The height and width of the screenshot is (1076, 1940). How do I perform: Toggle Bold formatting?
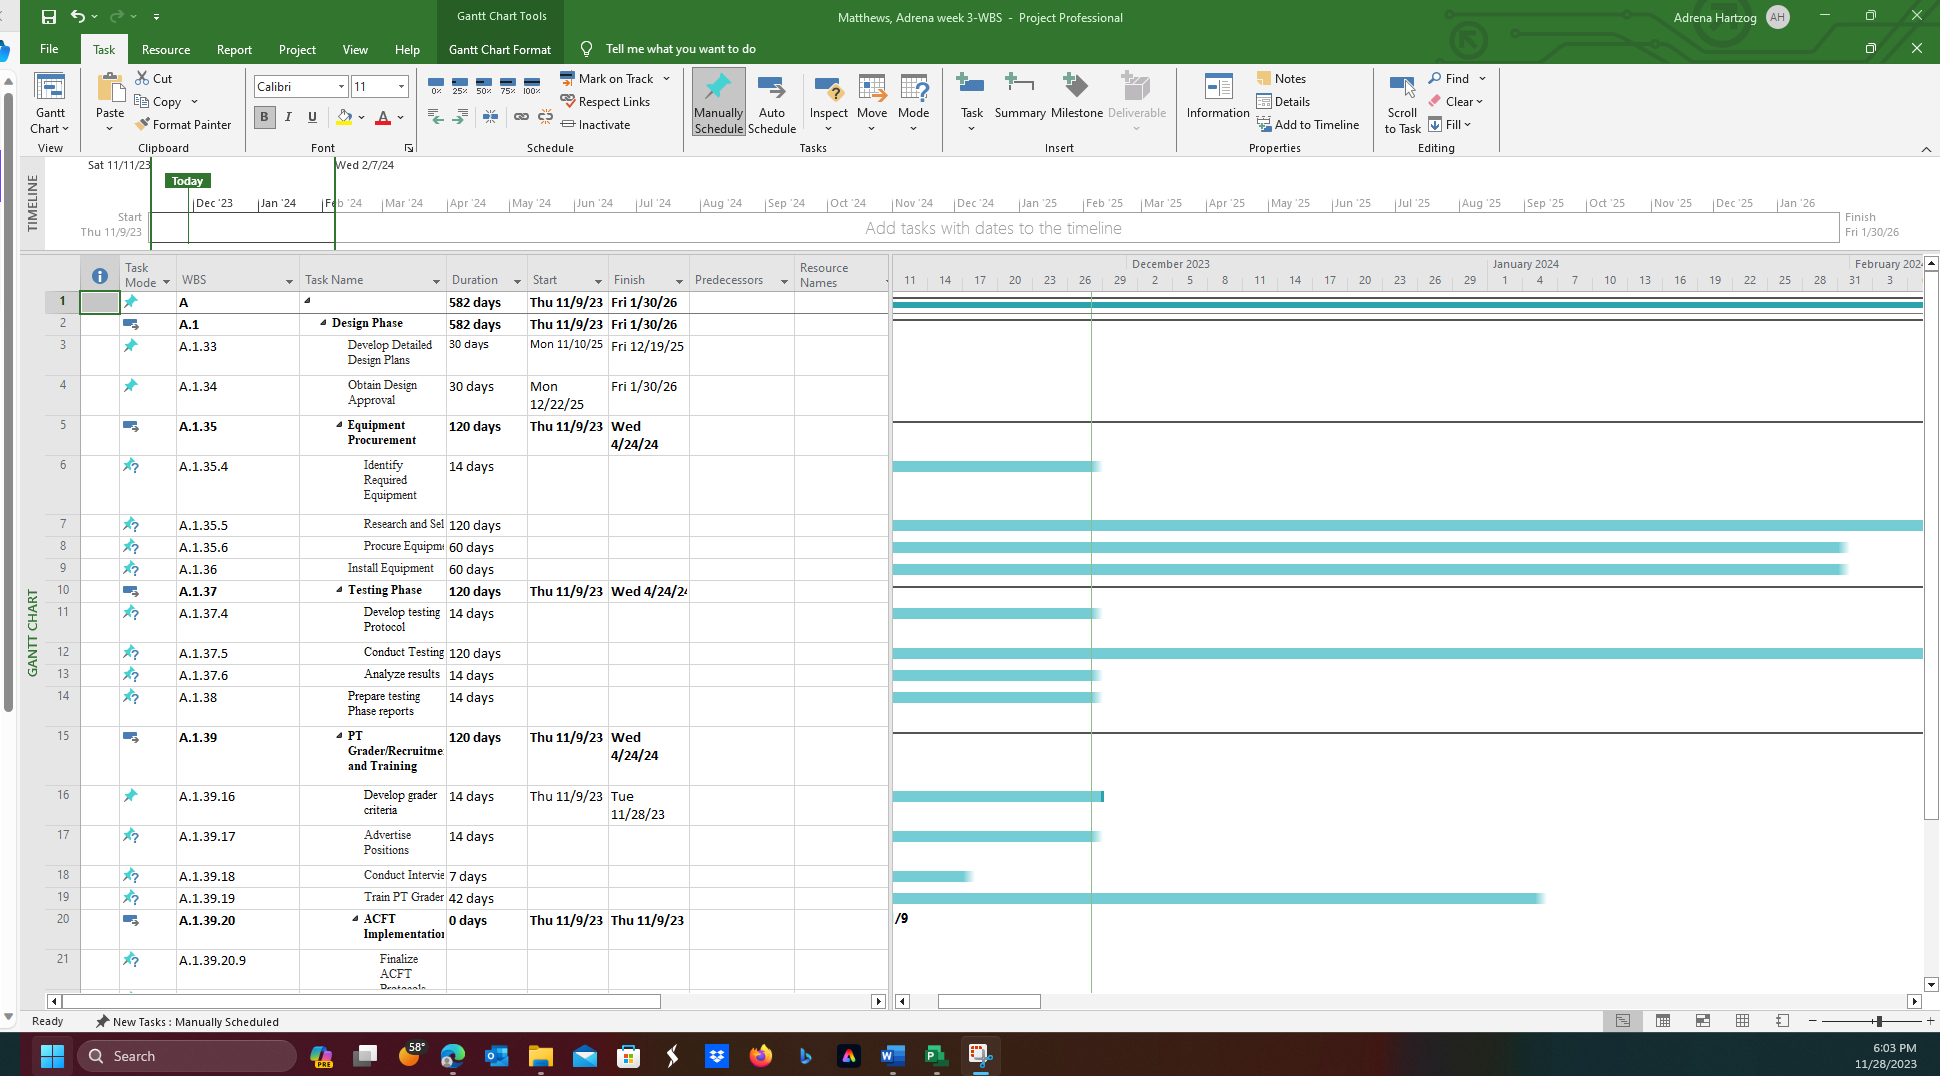click(x=264, y=117)
